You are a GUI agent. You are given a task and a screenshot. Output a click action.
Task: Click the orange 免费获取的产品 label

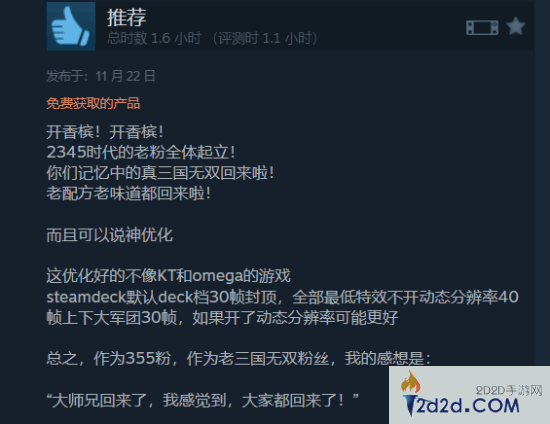click(93, 103)
